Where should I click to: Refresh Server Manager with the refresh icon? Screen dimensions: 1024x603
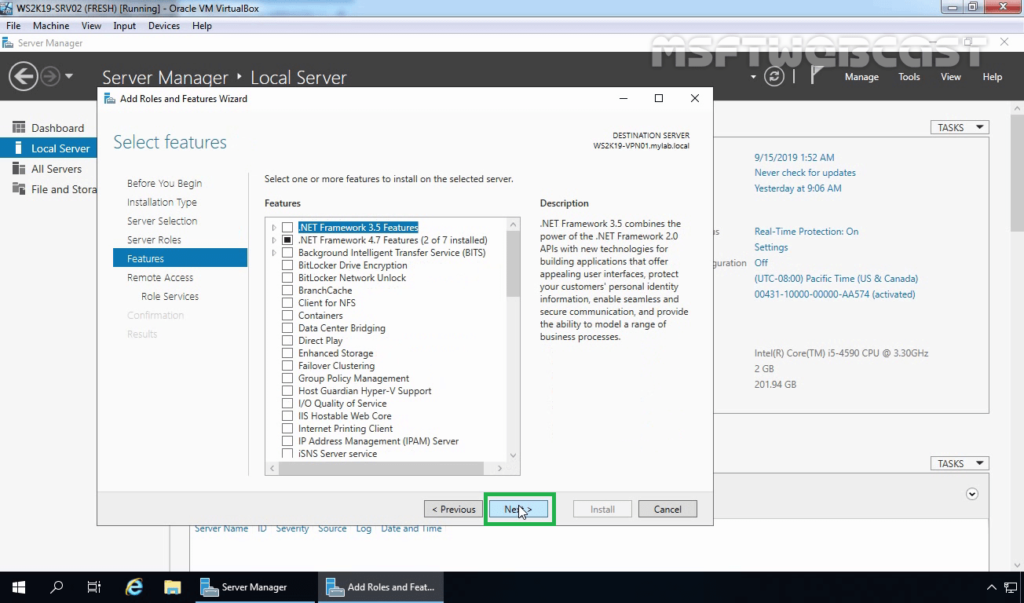point(774,76)
